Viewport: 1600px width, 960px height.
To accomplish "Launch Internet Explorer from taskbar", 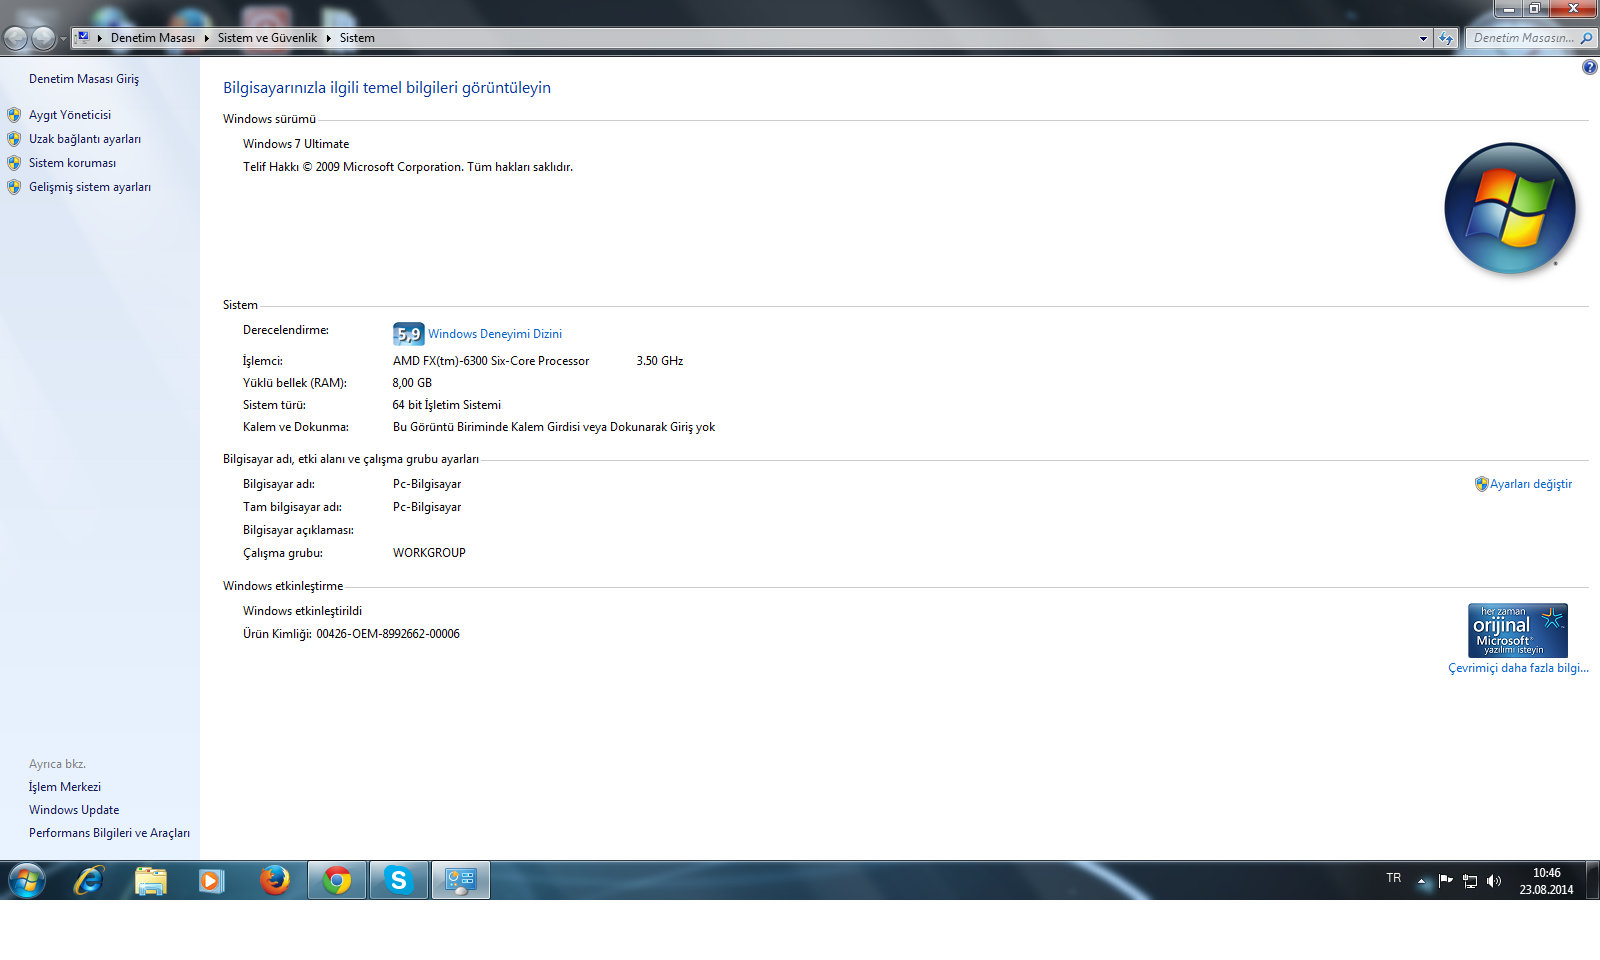I will coord(89,880).
